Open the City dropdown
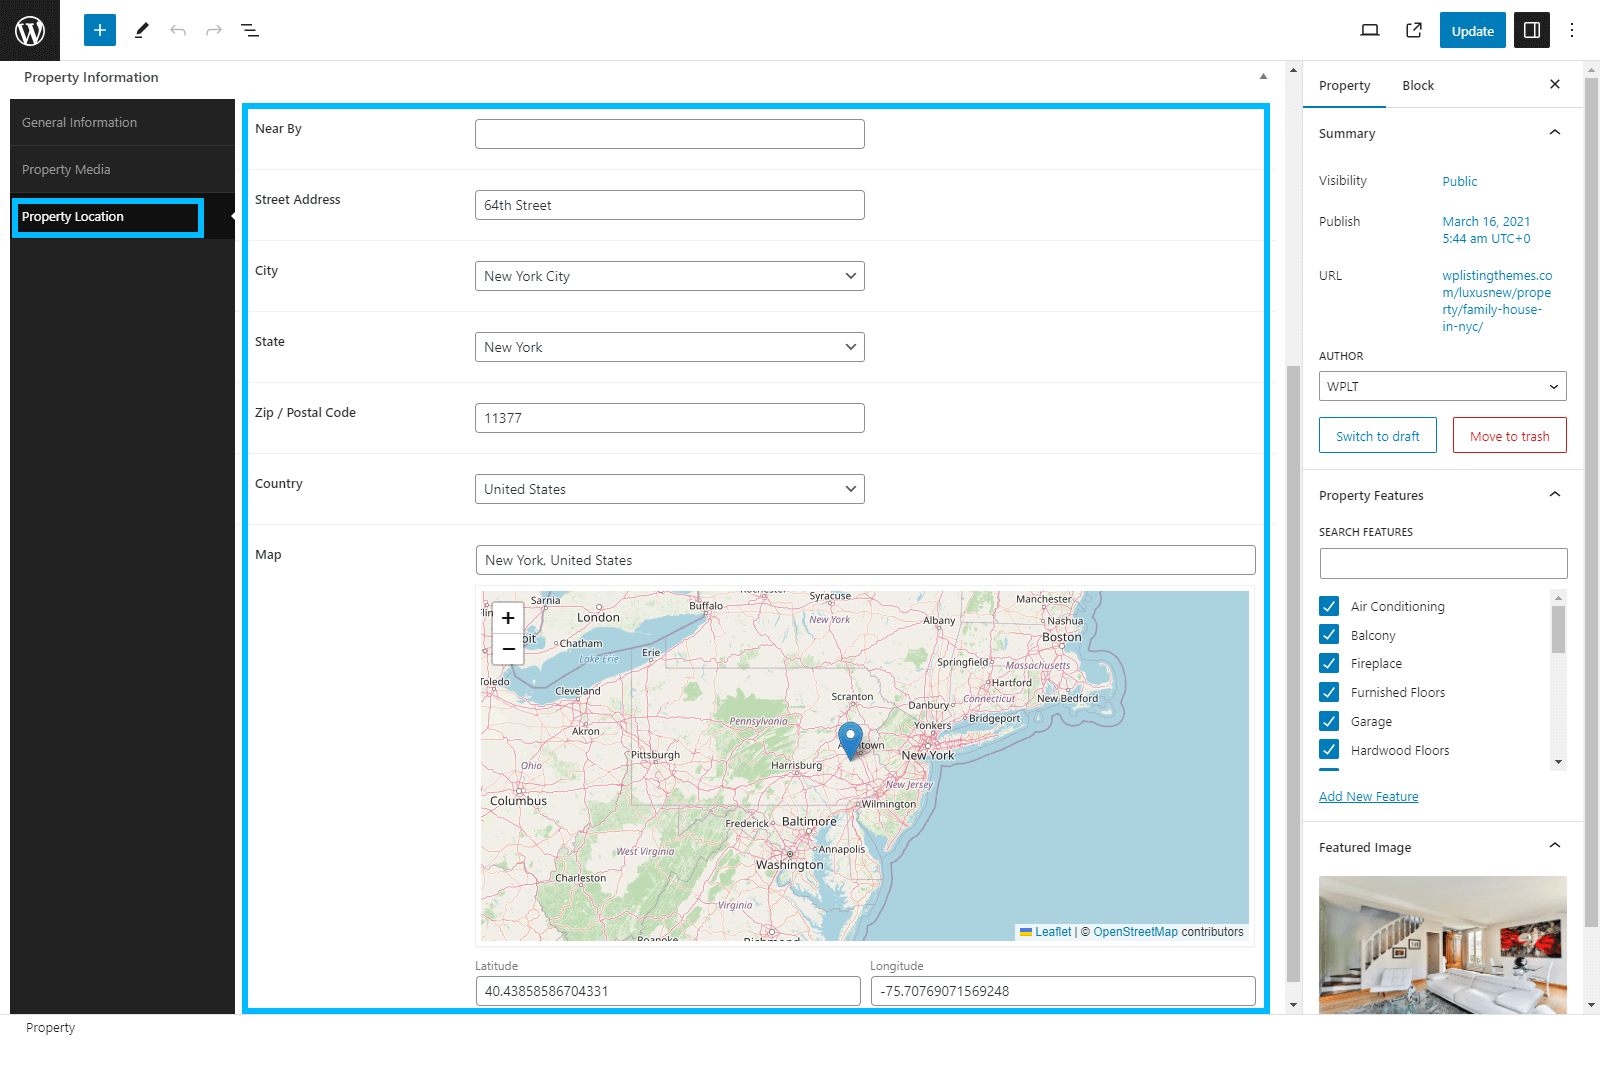Image resolution: width=1600 pixels, height=1071 pixels. [669, 276]
